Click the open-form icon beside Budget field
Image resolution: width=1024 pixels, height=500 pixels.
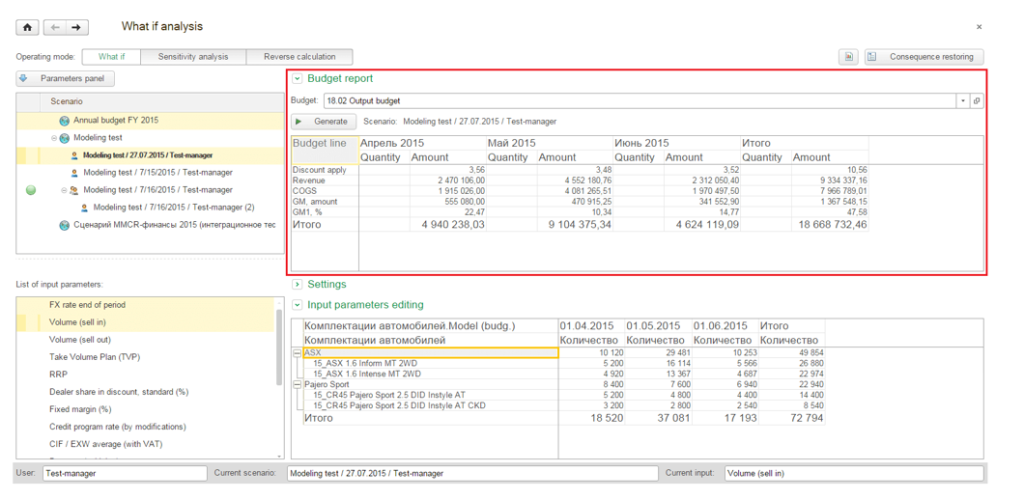977,101
